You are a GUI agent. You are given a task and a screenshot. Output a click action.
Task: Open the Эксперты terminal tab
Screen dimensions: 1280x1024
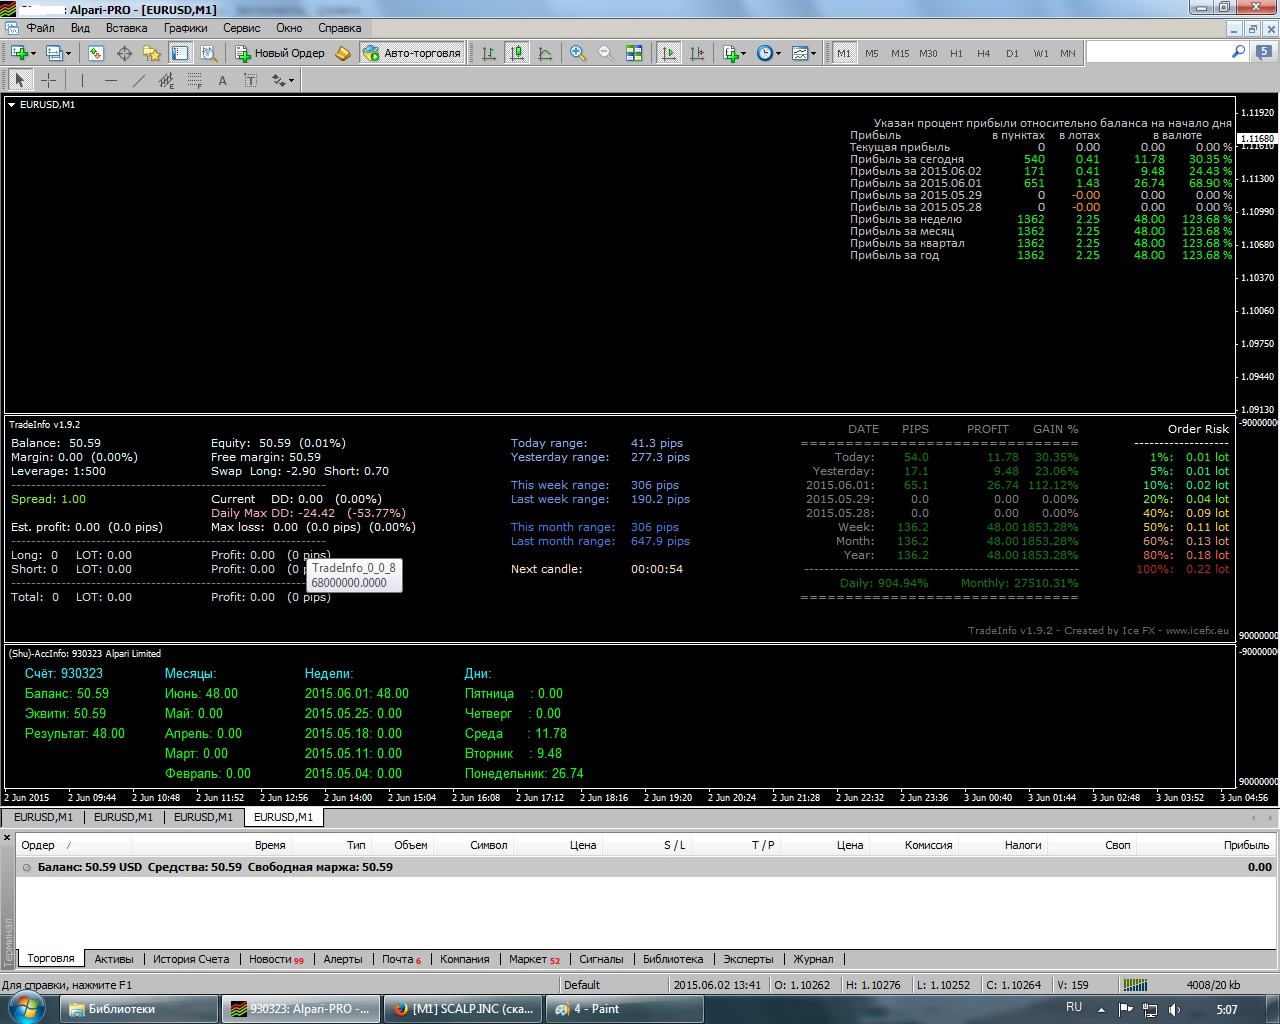(748, 959)
